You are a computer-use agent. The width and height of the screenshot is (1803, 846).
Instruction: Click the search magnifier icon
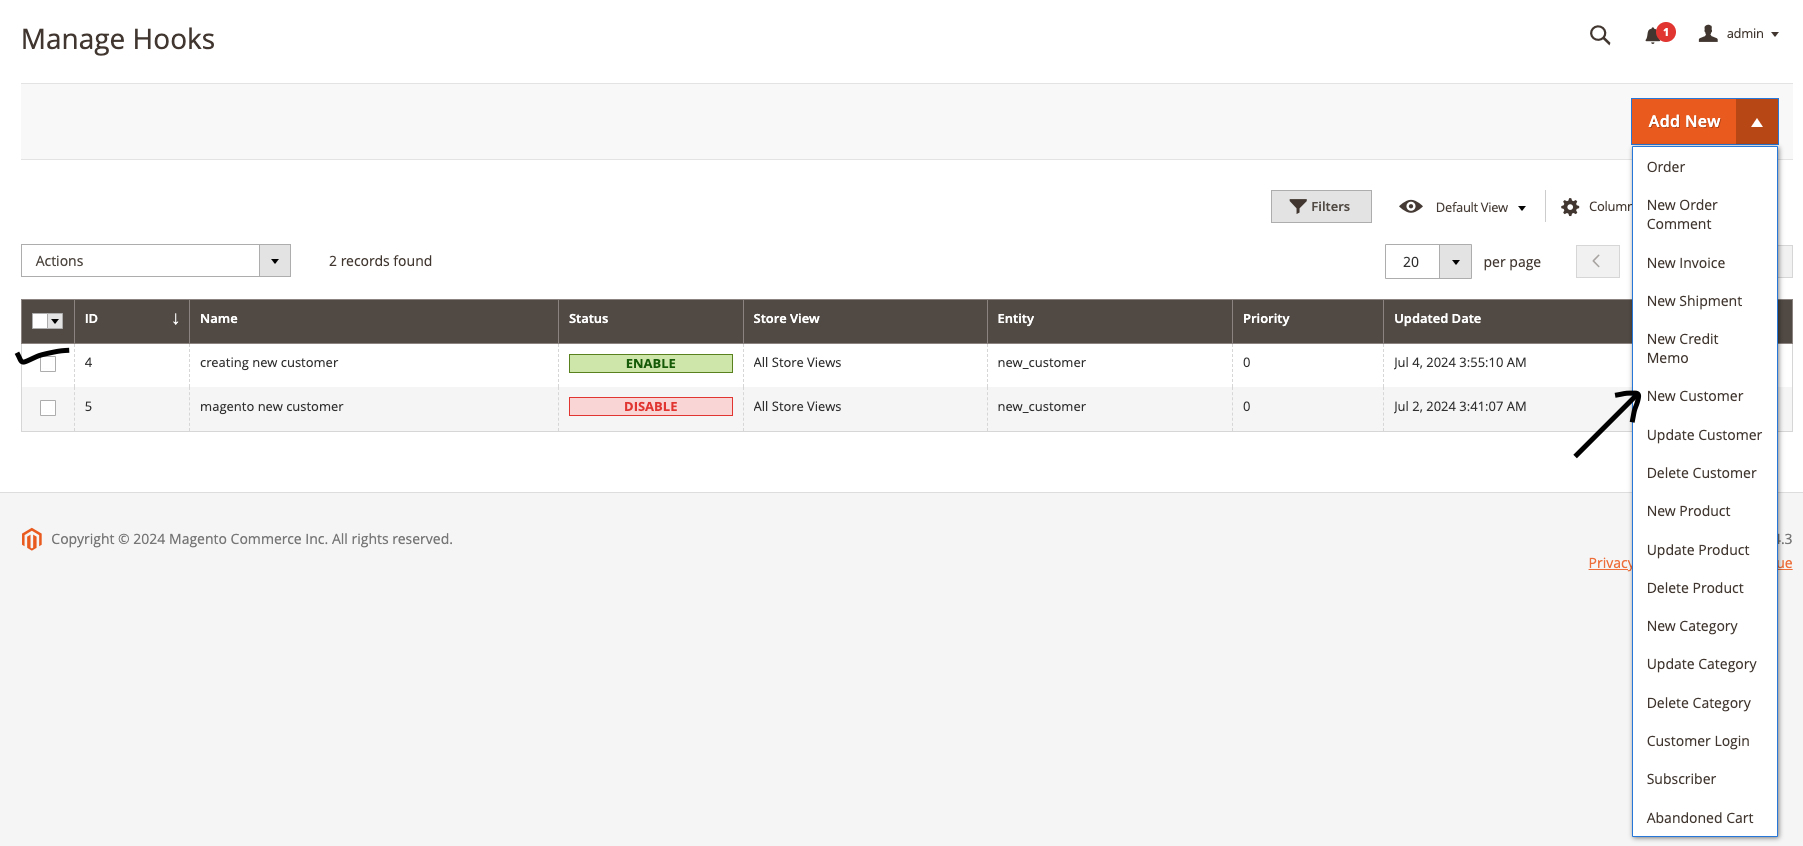[1599, 35]
